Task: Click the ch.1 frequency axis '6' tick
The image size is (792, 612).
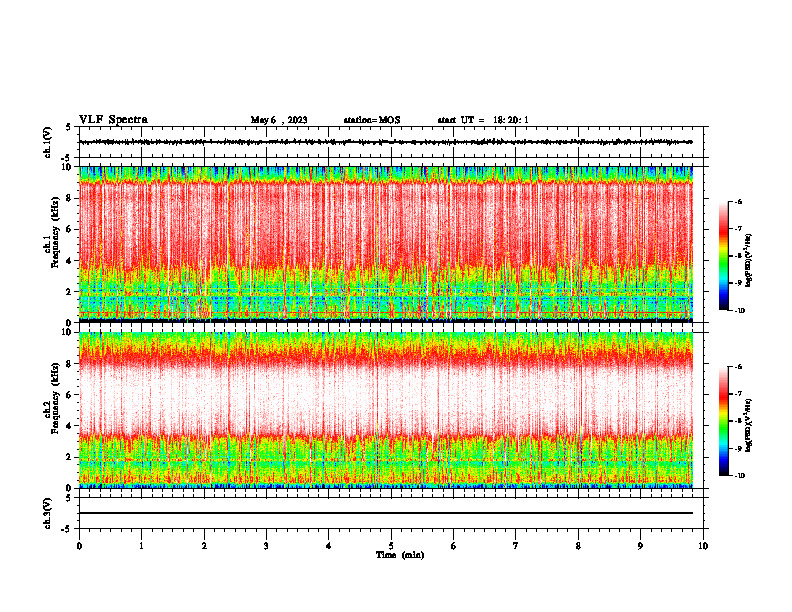Action: [69, 229]
